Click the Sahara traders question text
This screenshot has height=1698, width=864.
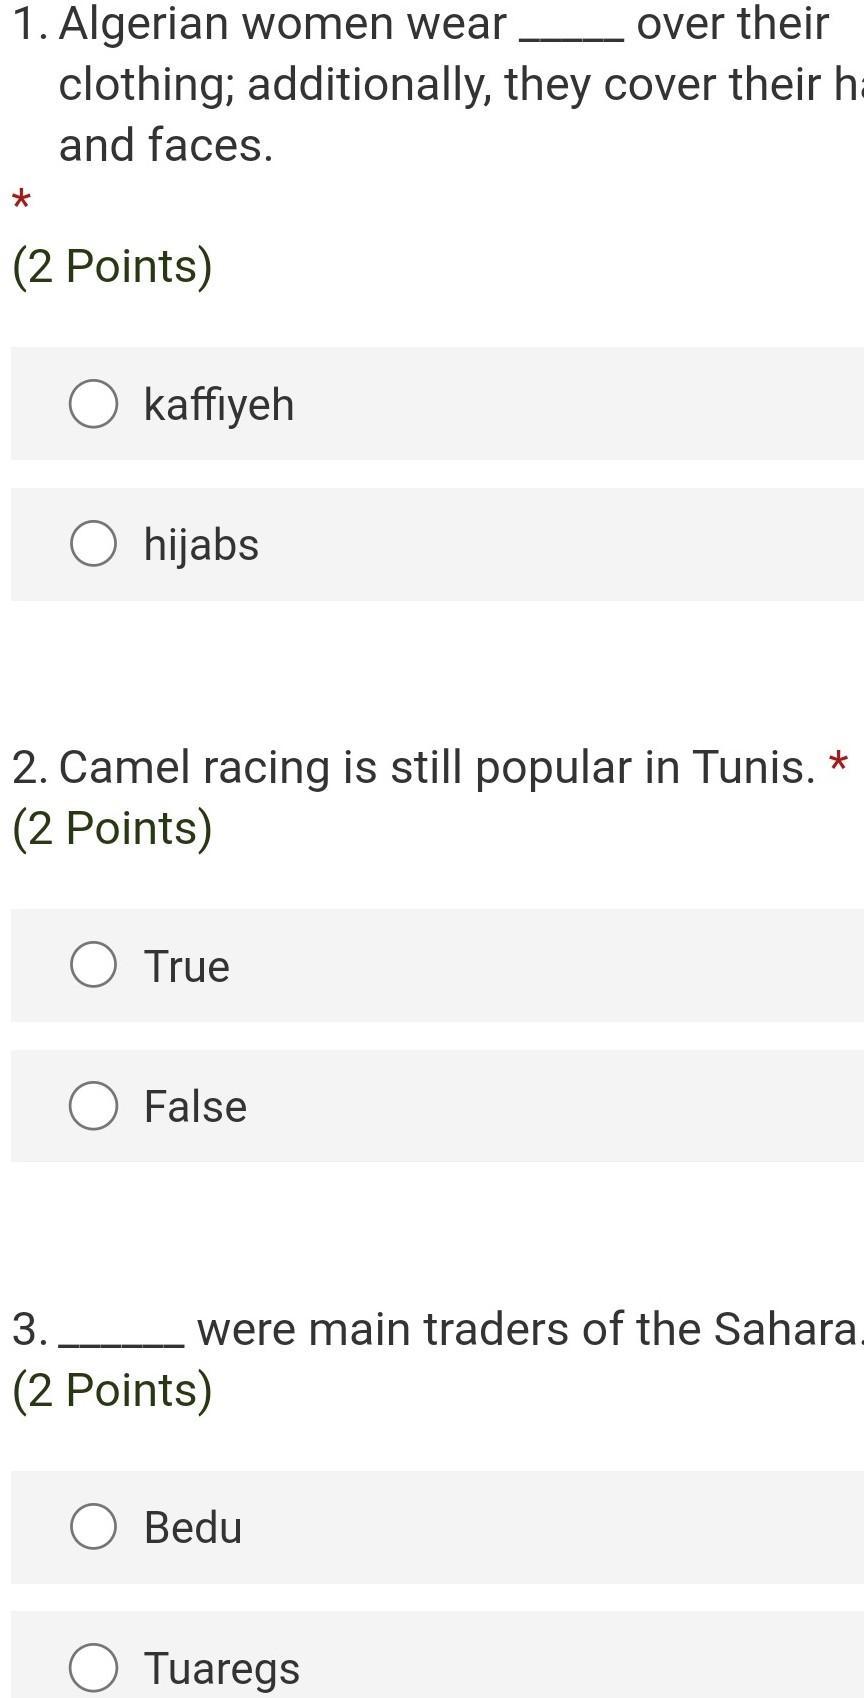[x=500, y=1330]
